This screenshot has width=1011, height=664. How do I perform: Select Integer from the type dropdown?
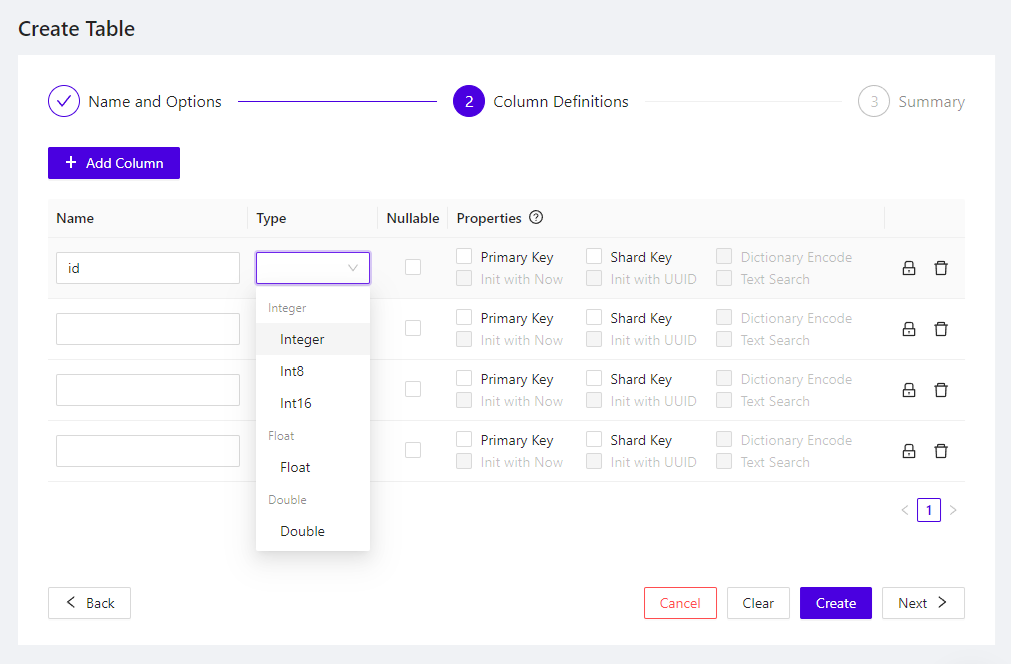[302, 339]
